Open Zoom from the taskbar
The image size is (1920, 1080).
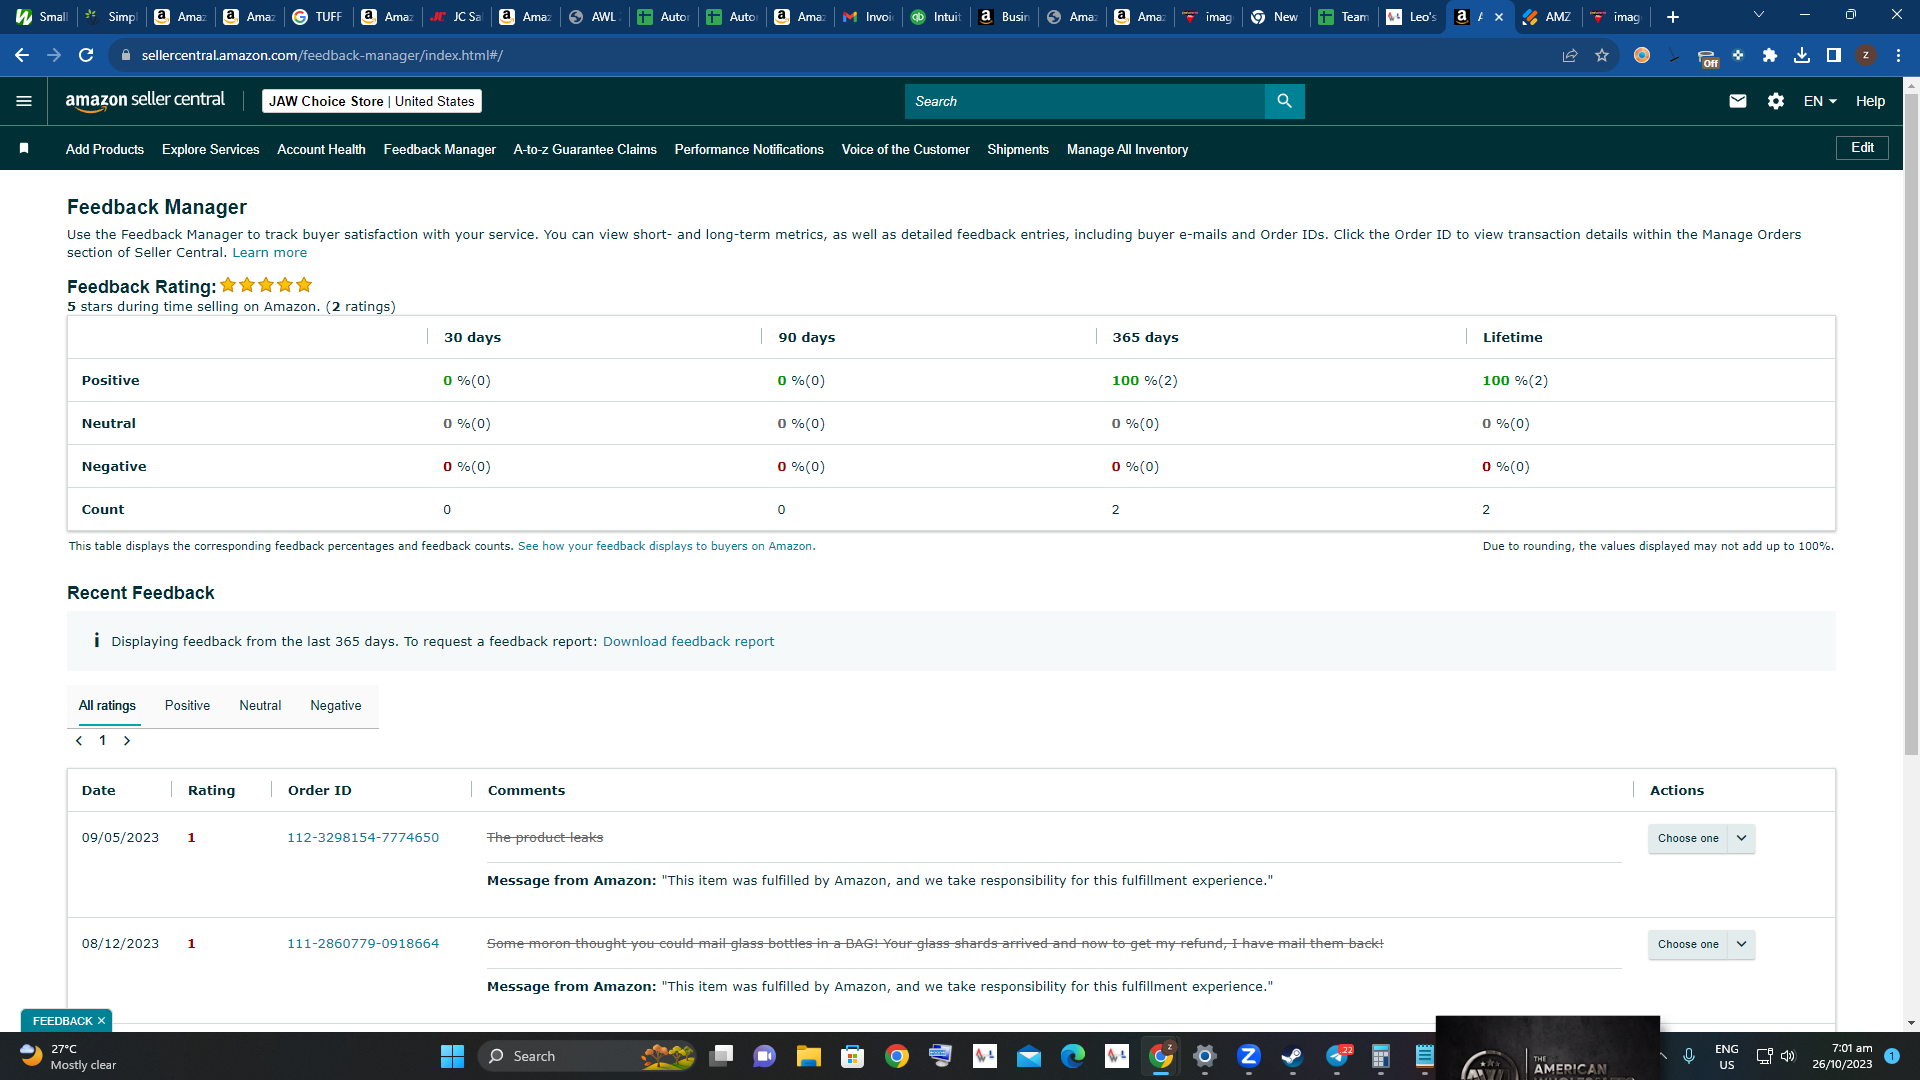click(1249, 1056)
